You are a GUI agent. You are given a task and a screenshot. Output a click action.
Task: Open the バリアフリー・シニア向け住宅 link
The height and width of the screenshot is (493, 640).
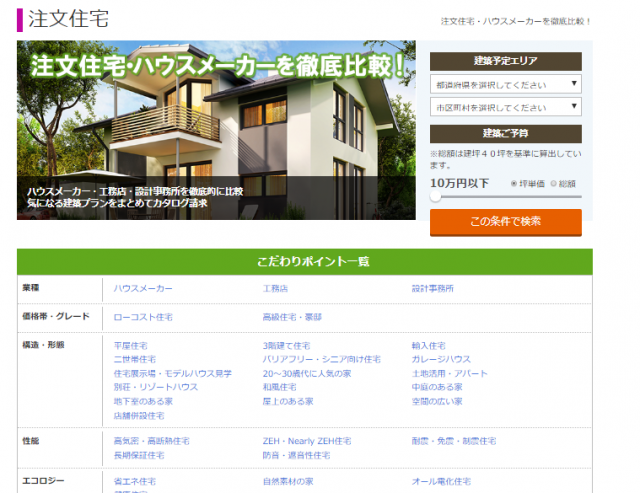(x=321, y=359)
